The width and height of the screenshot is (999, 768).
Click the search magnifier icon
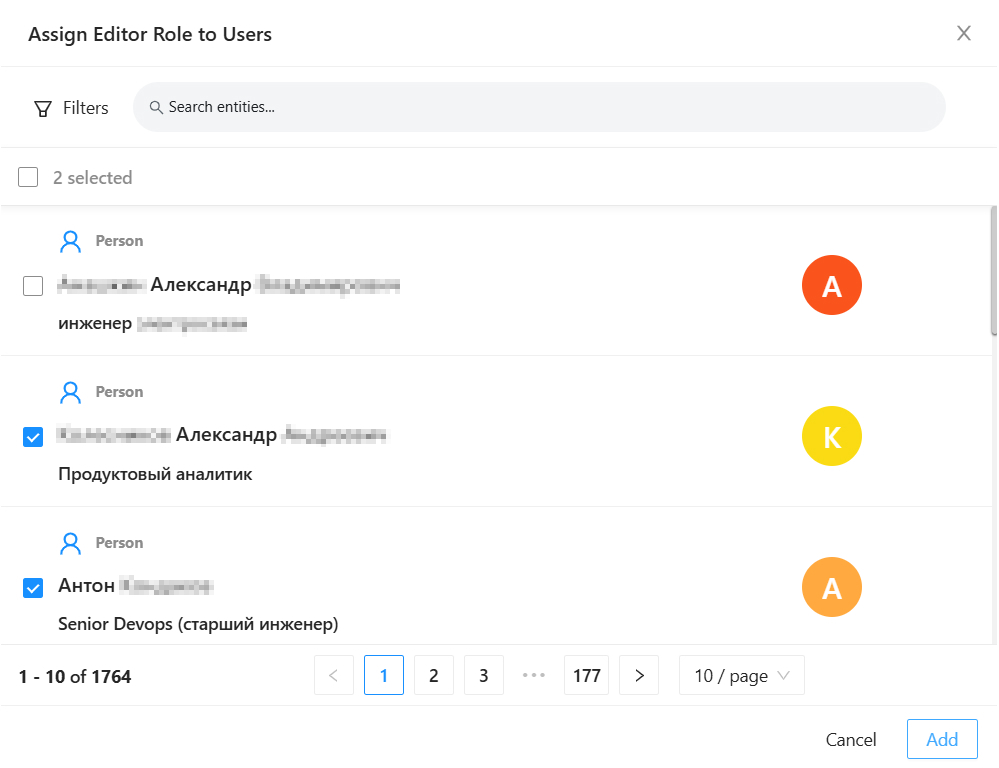156,107
